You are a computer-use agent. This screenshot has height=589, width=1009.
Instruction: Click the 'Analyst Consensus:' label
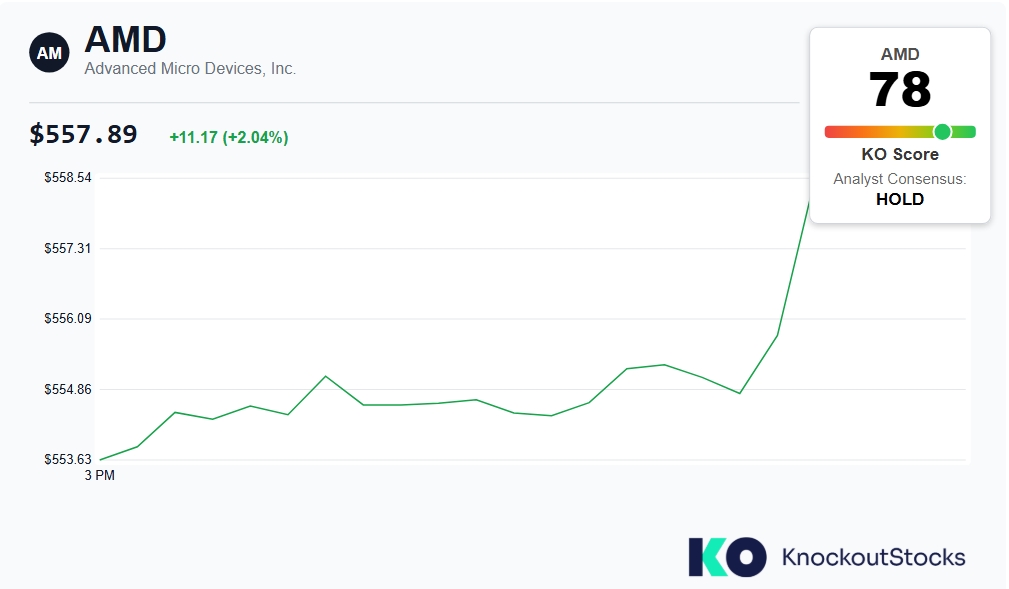900,179
